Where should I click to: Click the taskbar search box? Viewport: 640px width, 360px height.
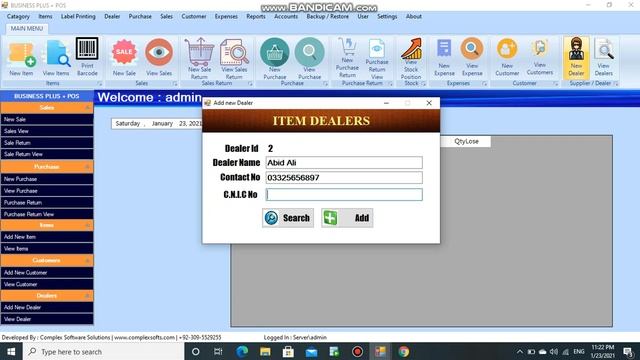(x=104, y=351)
